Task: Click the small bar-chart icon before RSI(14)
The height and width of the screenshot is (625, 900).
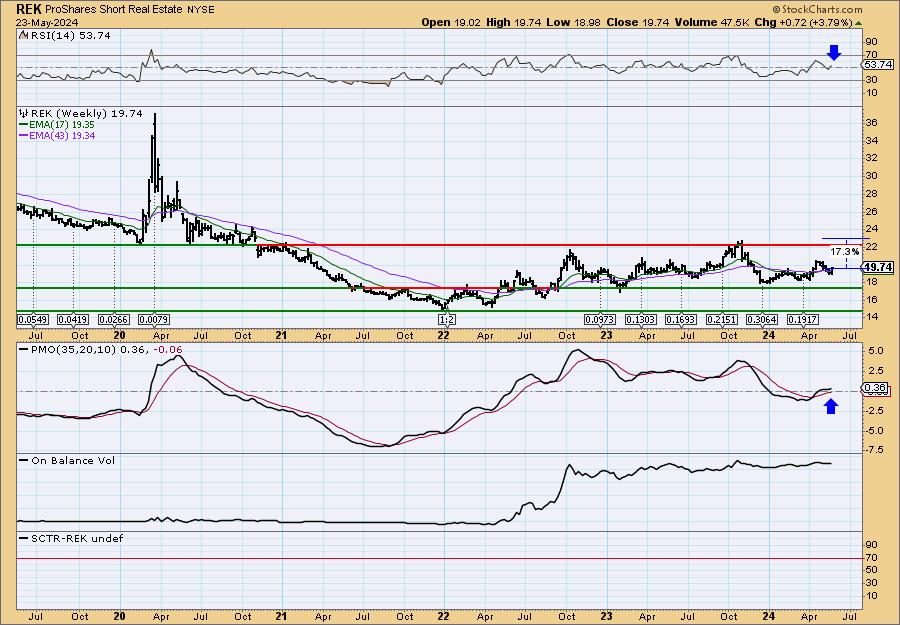Action: coord(23,35)
